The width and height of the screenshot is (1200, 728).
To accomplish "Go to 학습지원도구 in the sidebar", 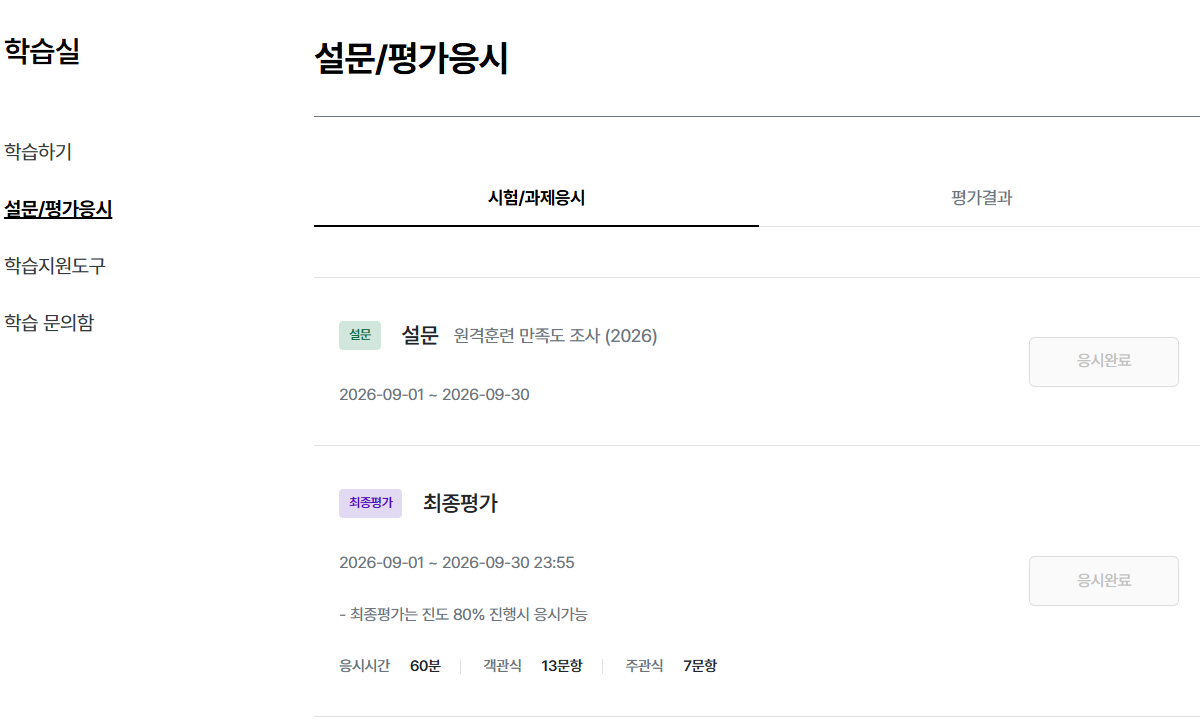I will pyautogui.click(x=55, y=266).
